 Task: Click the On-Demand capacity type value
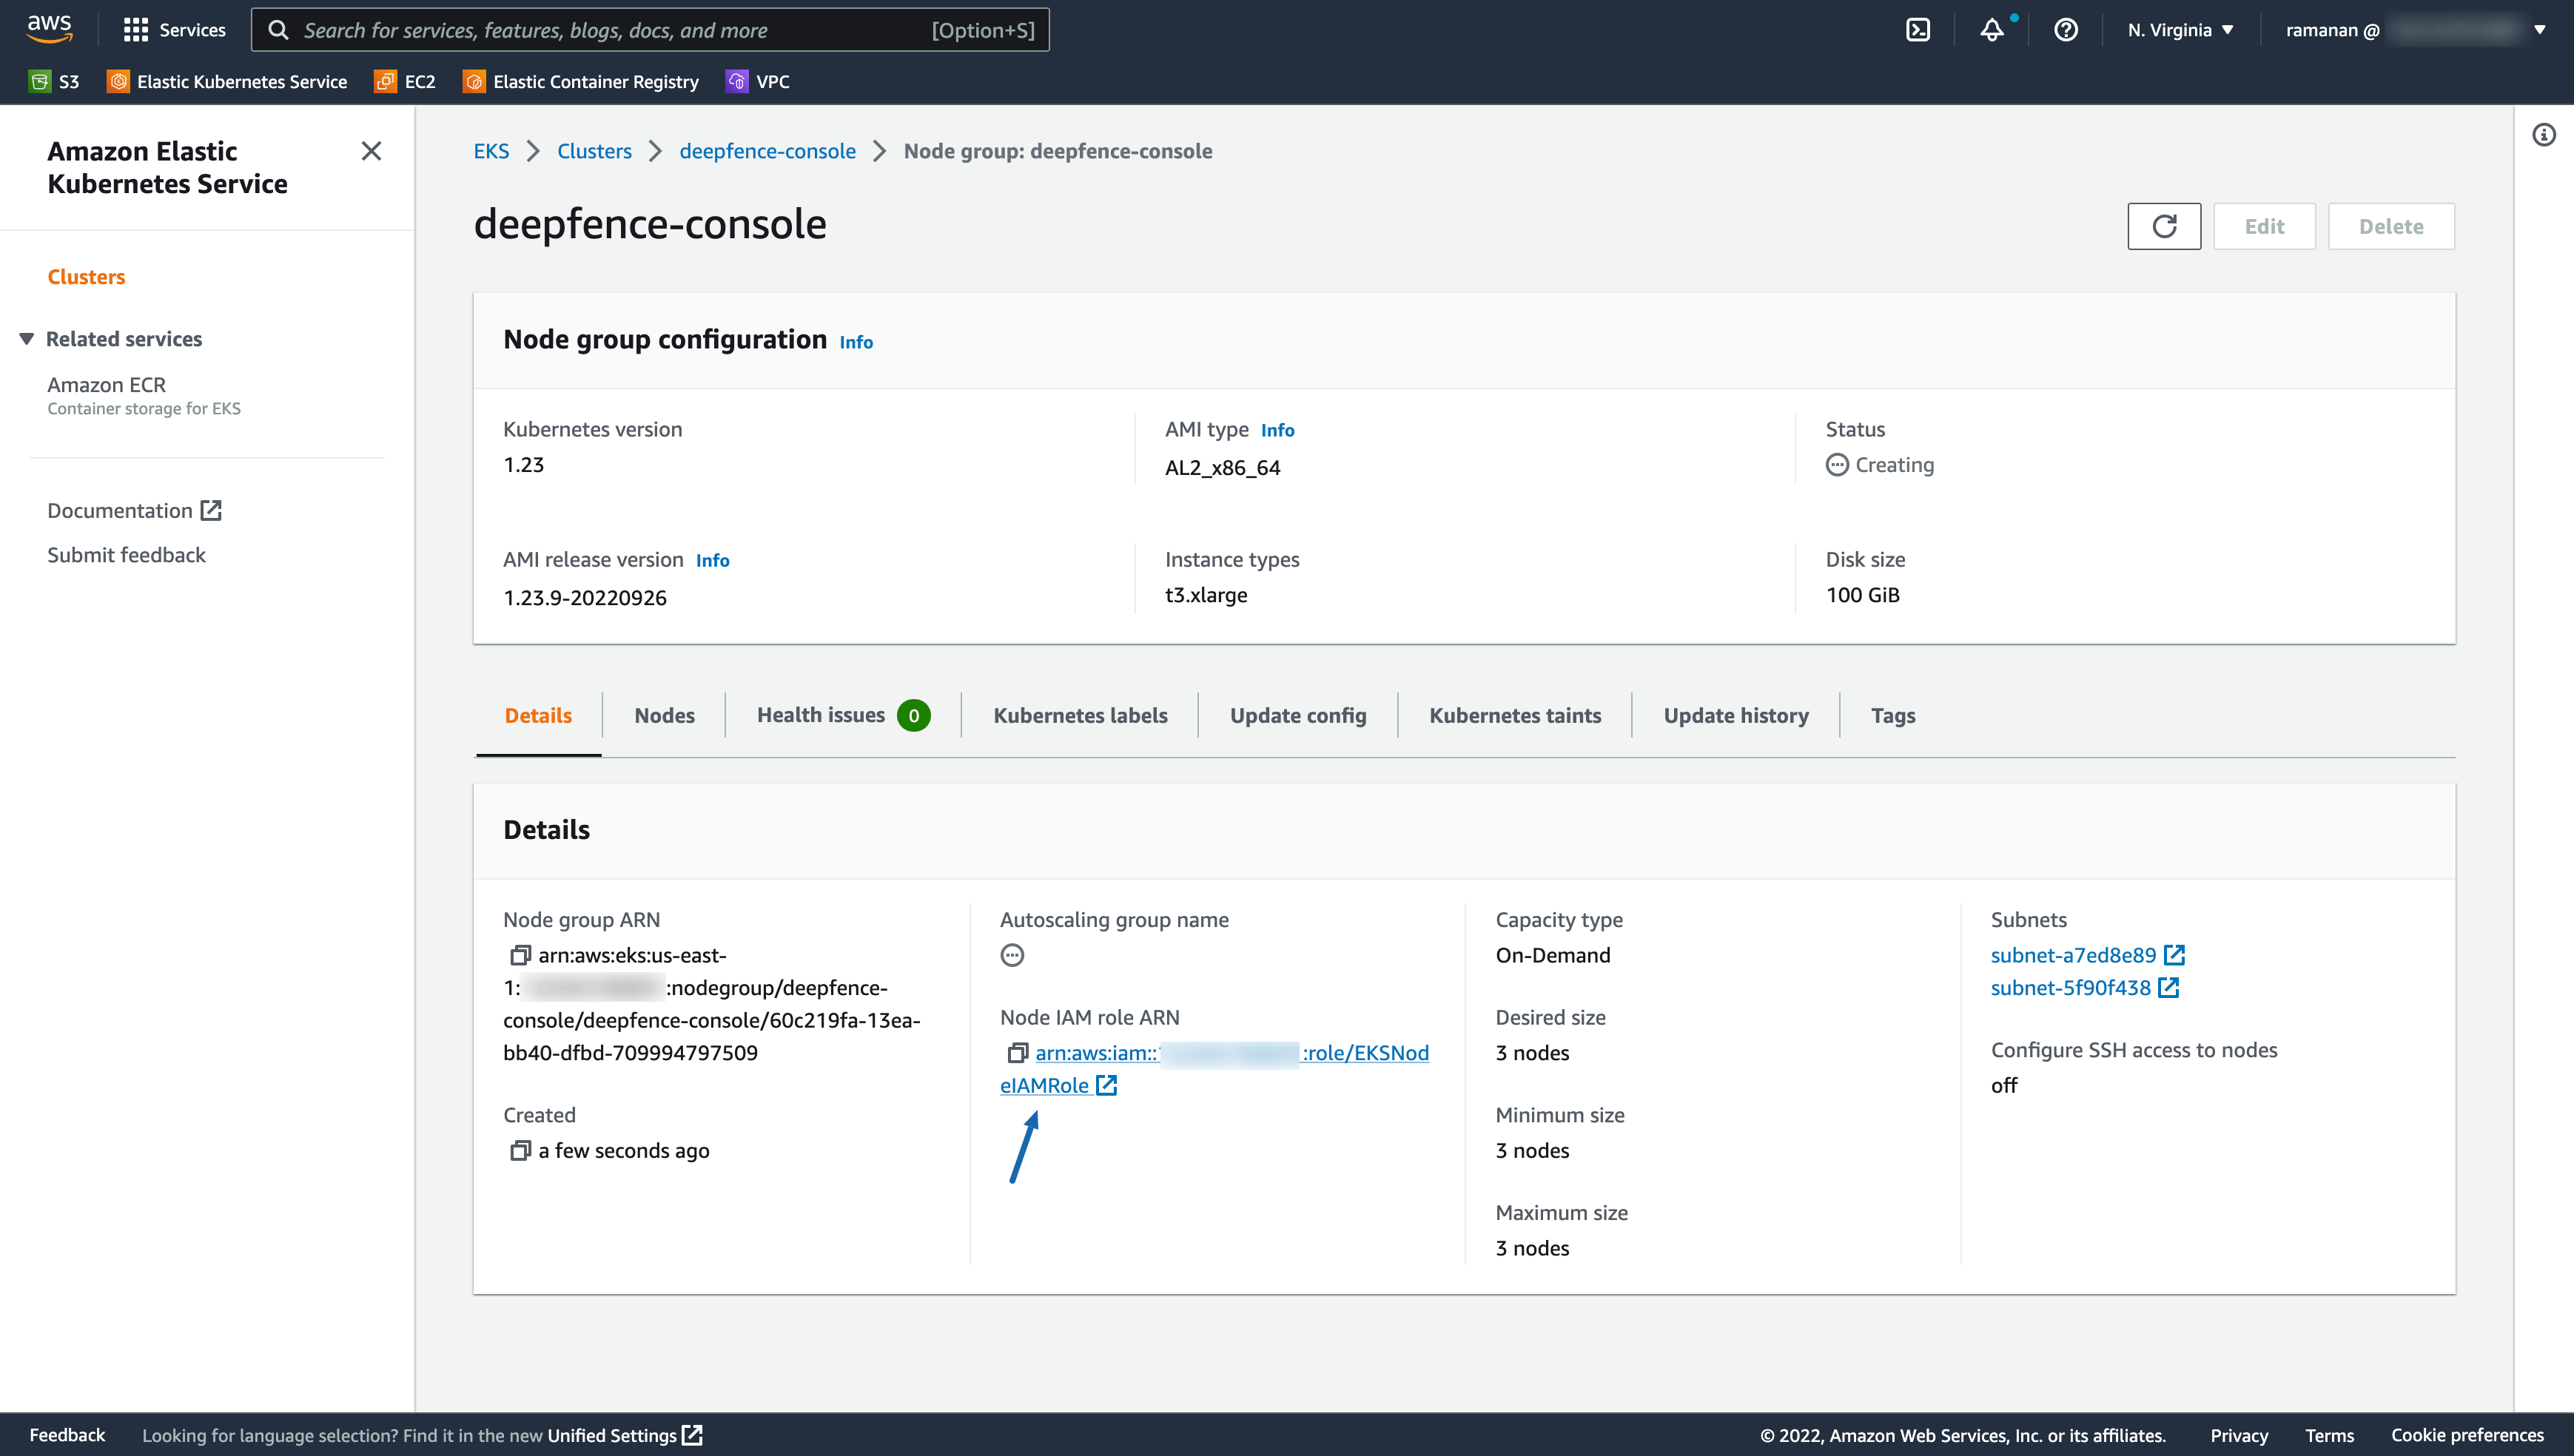pos(1553,955)
